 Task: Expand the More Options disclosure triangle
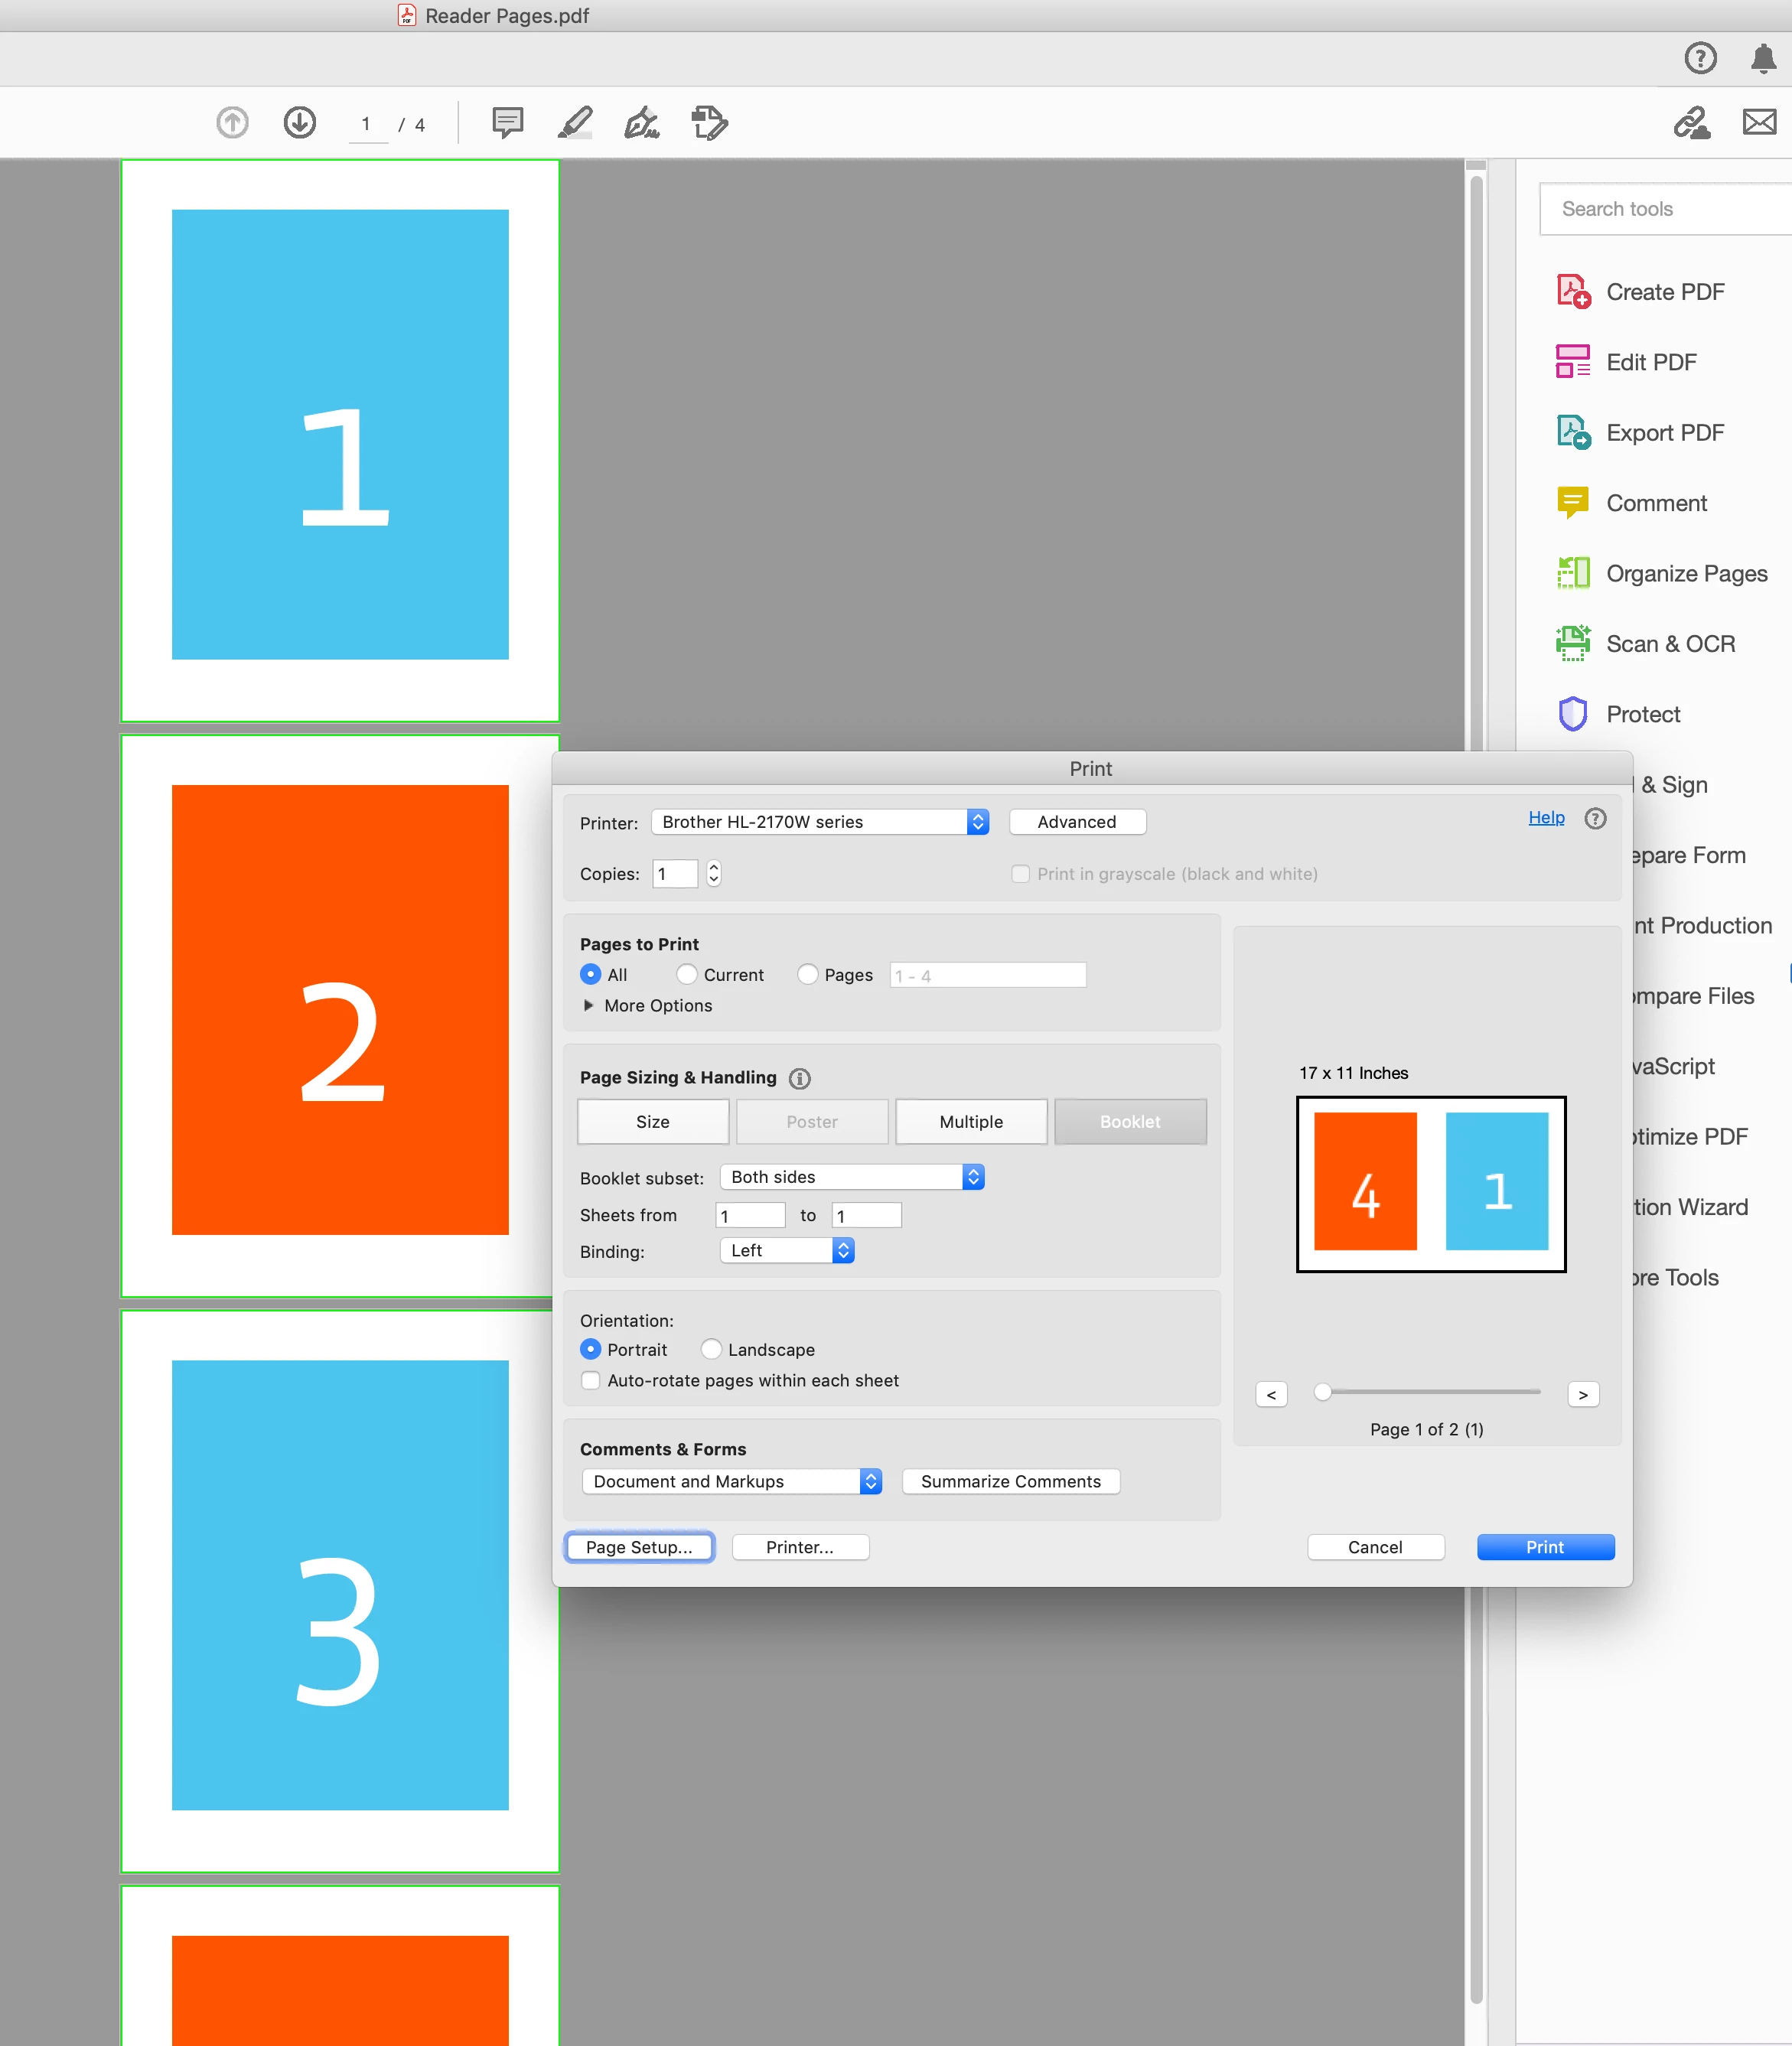coord(589,1005)
